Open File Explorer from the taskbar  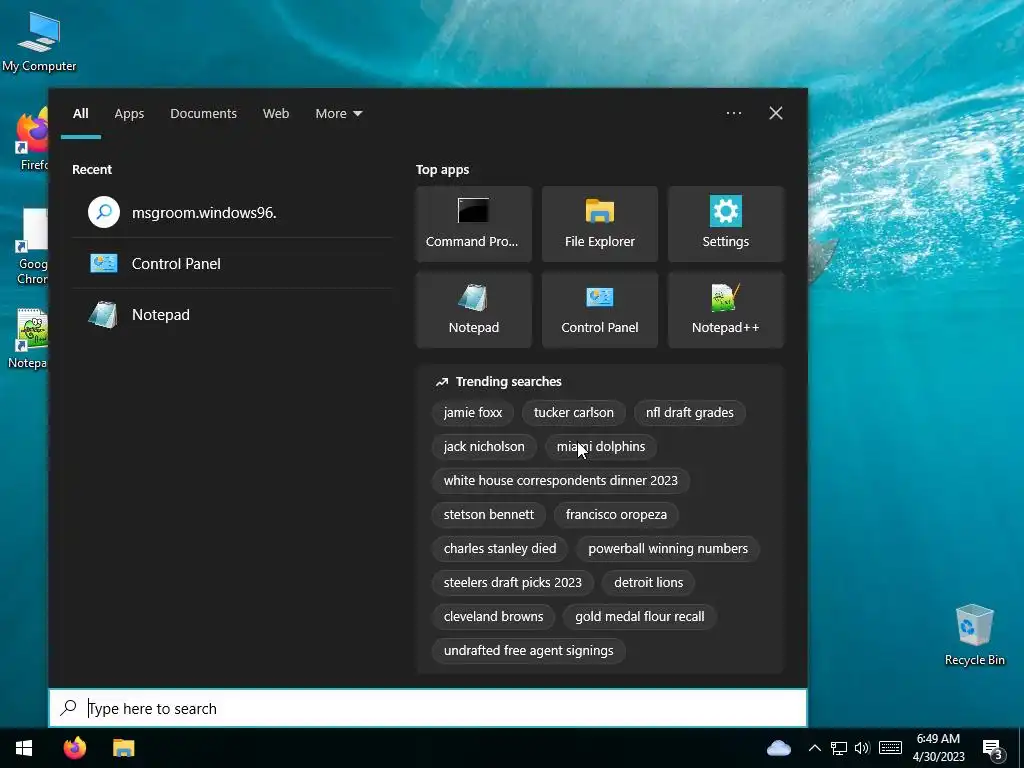pyautogui.click(x=123, y=748)
